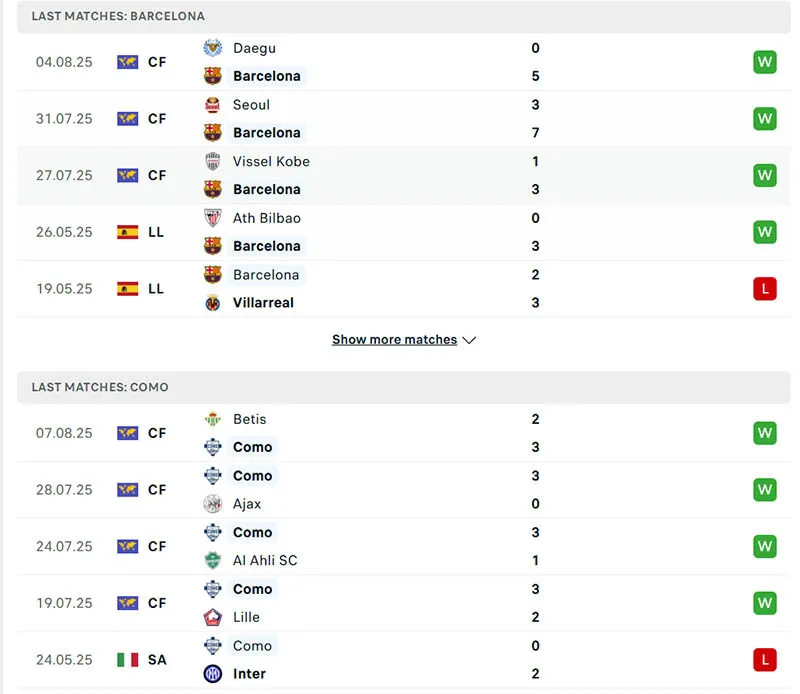Expand with the Show more matches chevron

pos(469,340)
